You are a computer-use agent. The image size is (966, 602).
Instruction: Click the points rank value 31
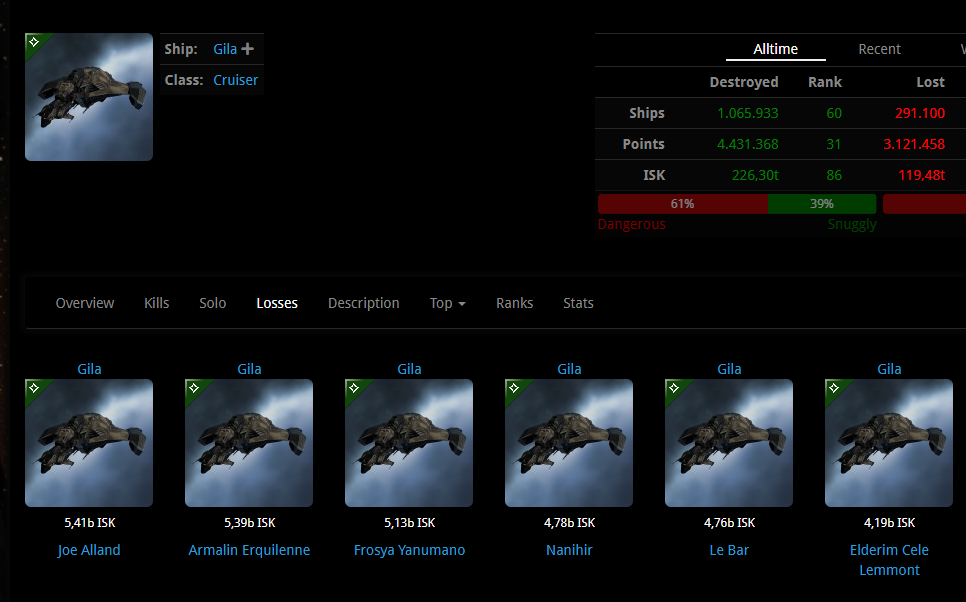[x=834, y=144]
